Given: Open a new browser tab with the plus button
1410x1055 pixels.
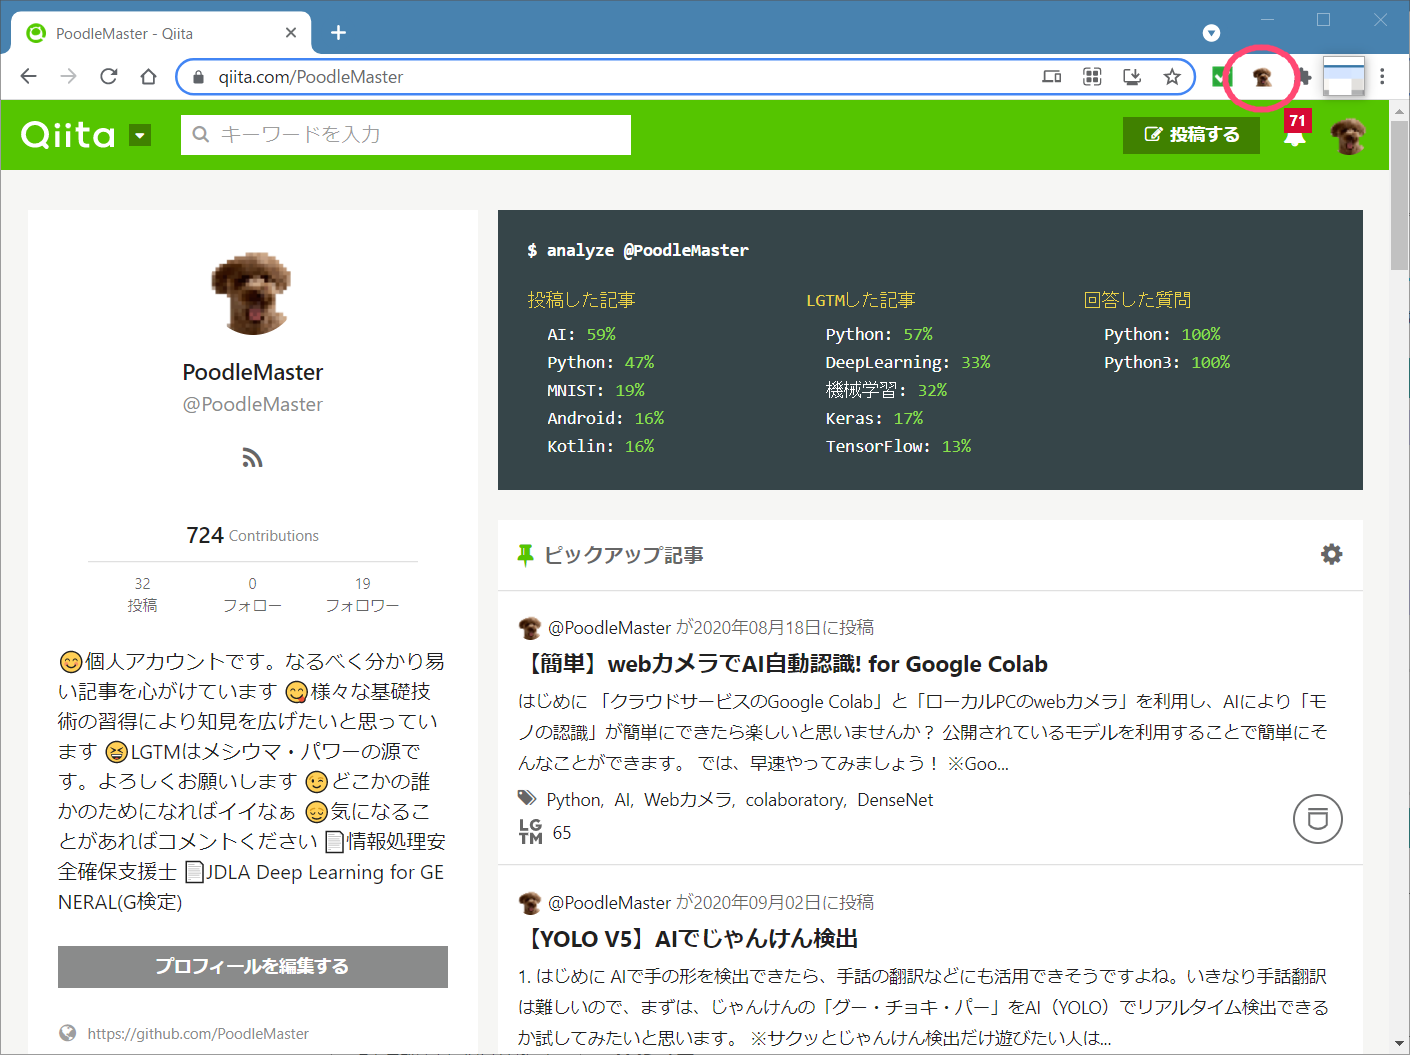Looking at the screenshot, I should pyautogui.click(x=337, y=32).
